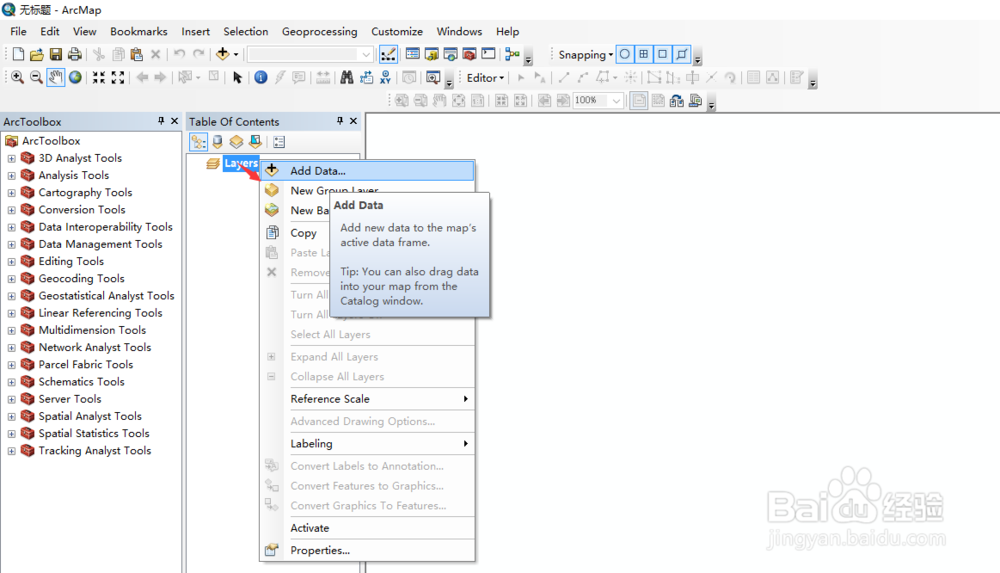Open the Editor dropdown menu

tap(485, 77)
